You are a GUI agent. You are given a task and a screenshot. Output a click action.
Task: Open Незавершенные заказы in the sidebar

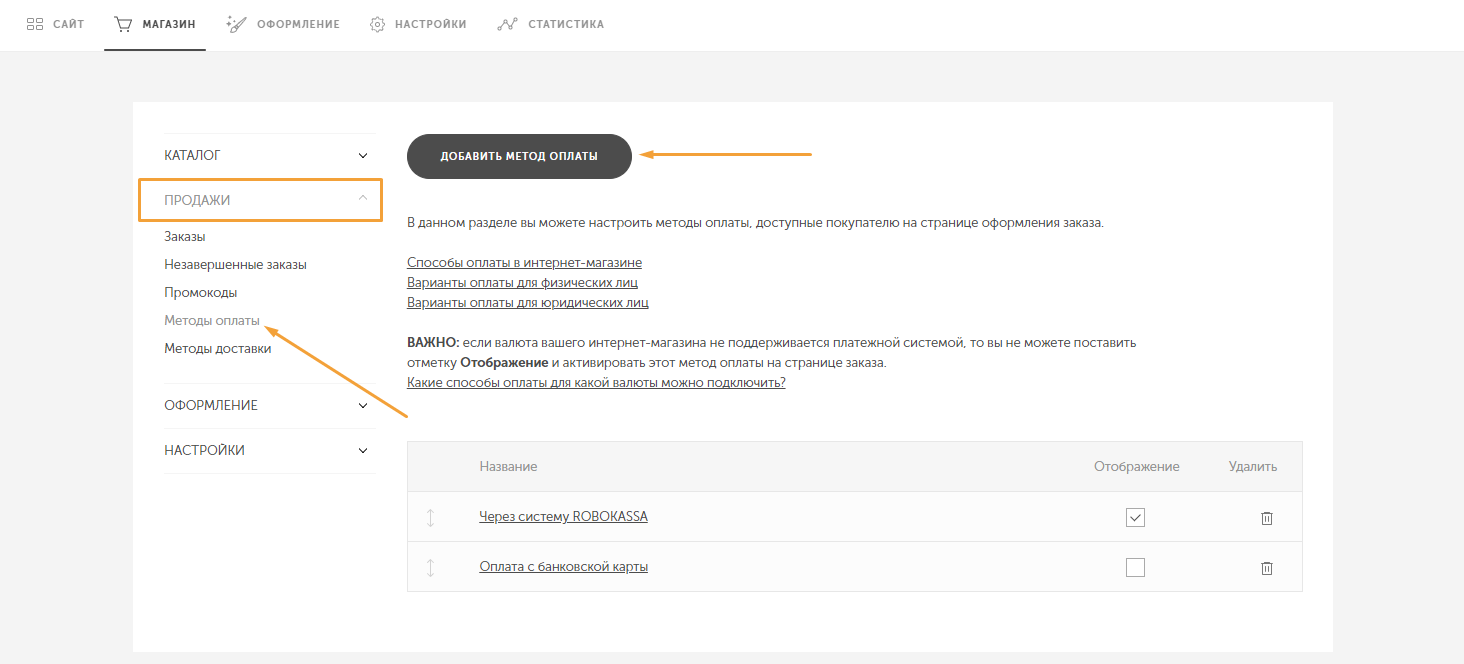point(235,265)
